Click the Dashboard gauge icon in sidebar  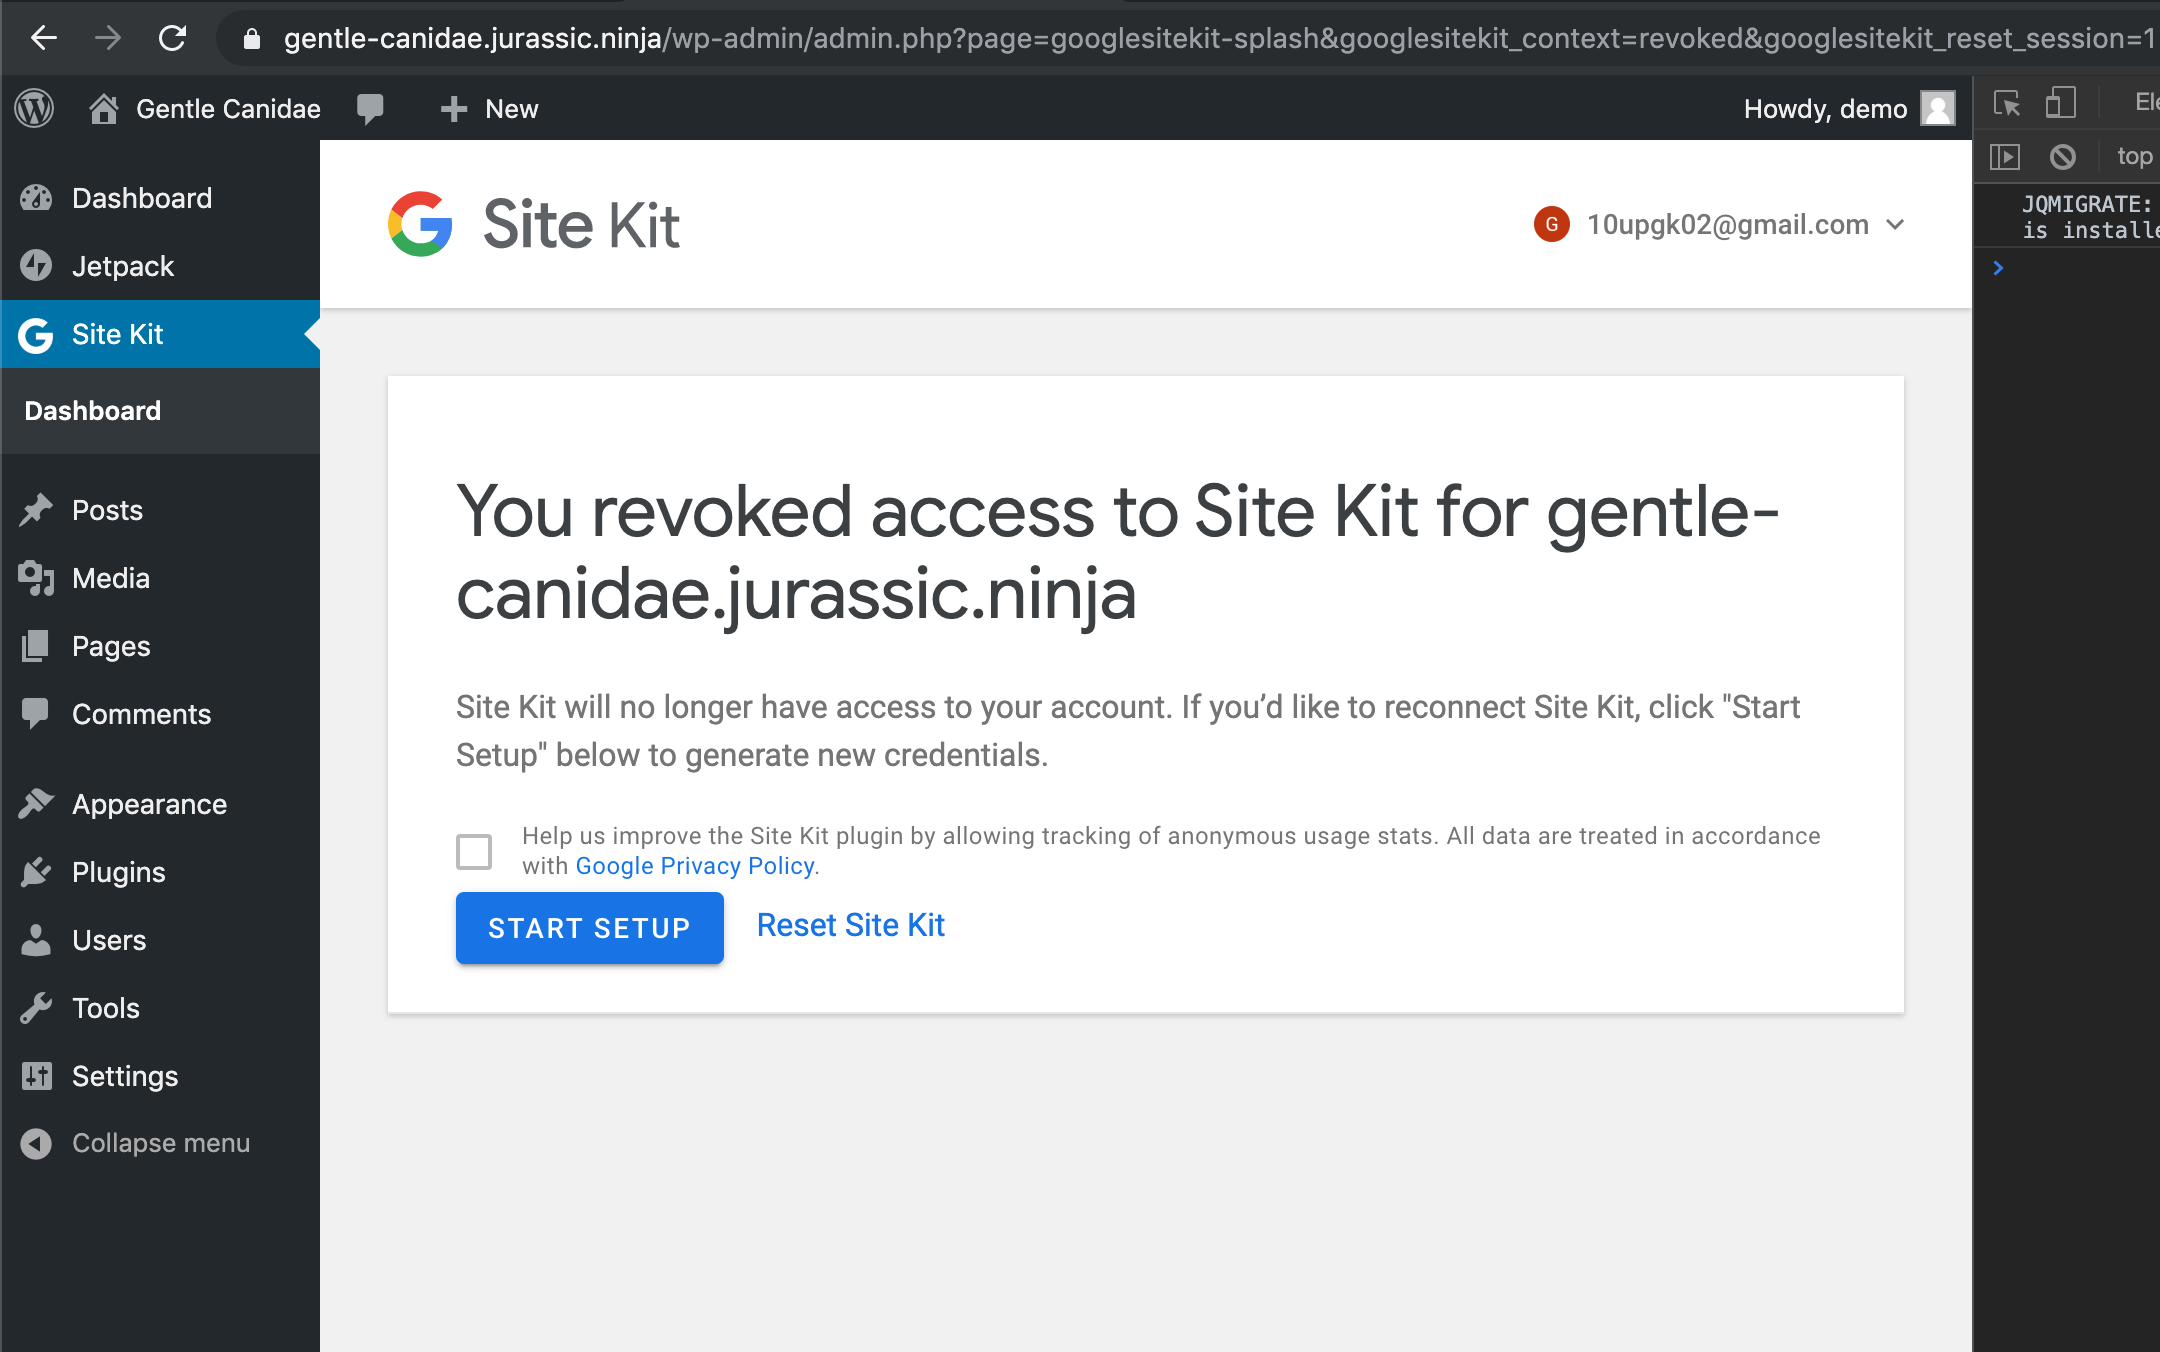click(36, 198)
